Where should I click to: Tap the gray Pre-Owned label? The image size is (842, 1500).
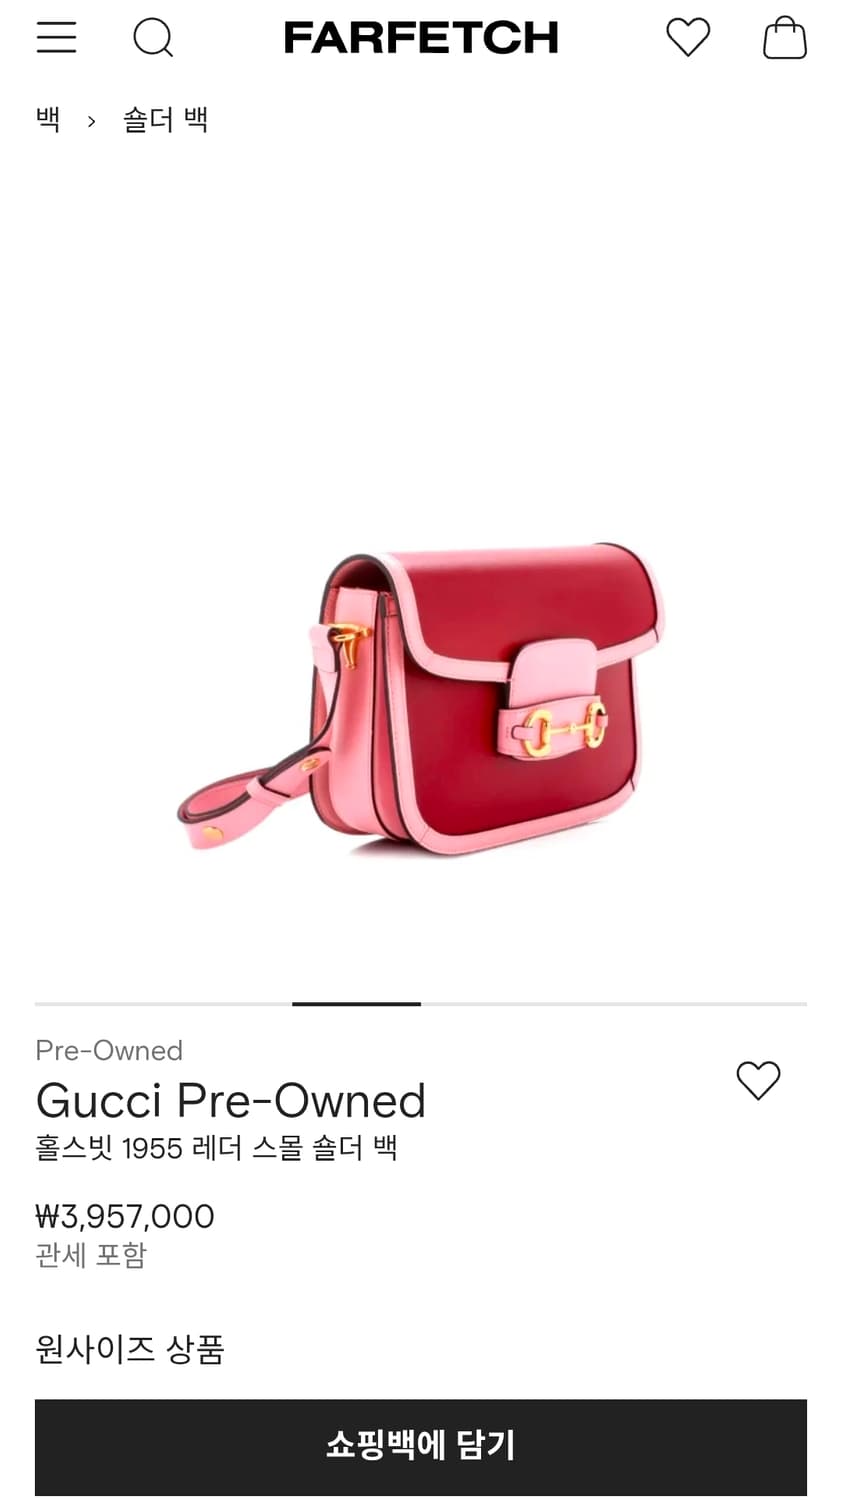109,1050
